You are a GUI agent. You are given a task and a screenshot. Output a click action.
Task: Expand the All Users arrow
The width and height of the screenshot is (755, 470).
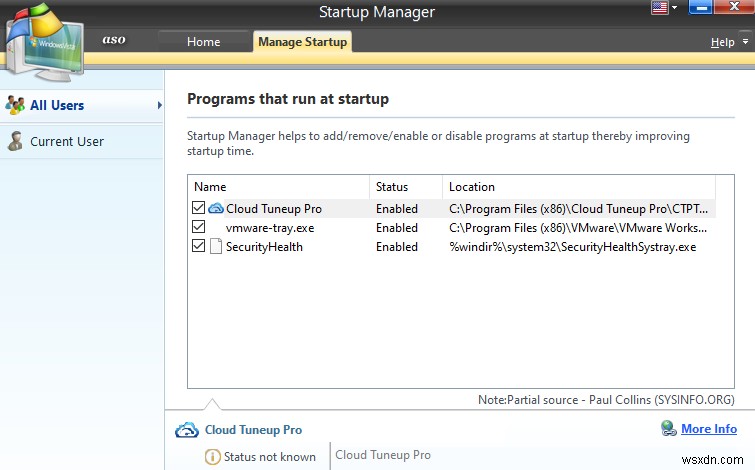pyautogui.click(x=158, y=105)
